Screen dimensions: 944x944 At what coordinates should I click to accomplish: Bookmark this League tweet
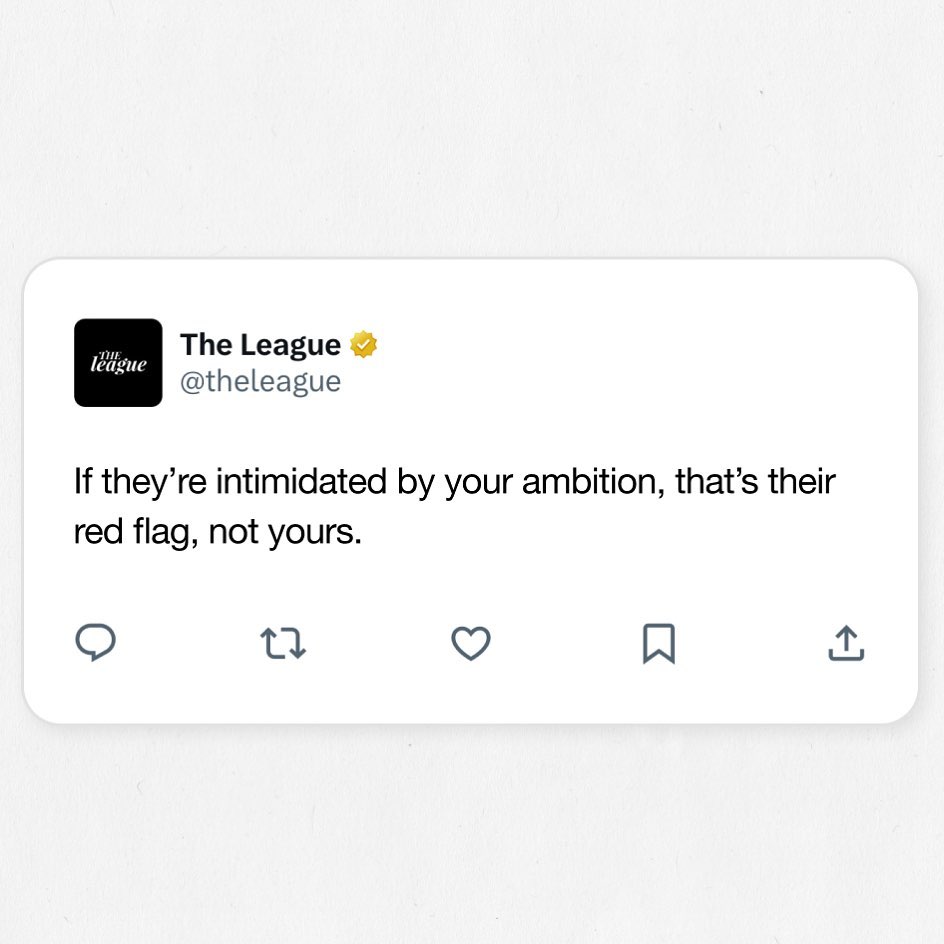659,644
